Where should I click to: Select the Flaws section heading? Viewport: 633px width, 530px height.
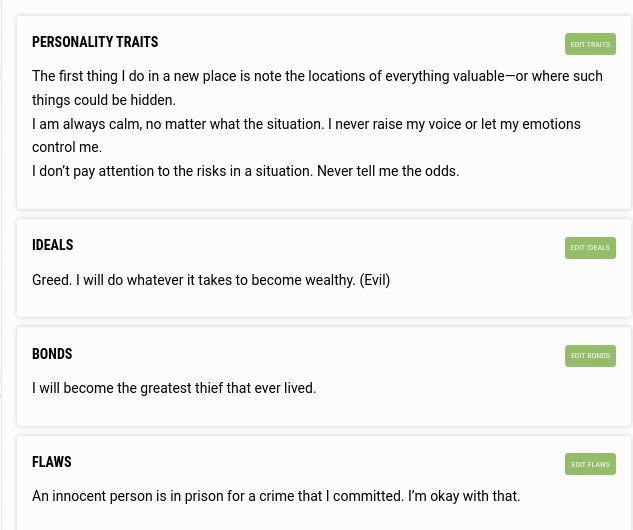pyautogui.click(x=52, y=462)
